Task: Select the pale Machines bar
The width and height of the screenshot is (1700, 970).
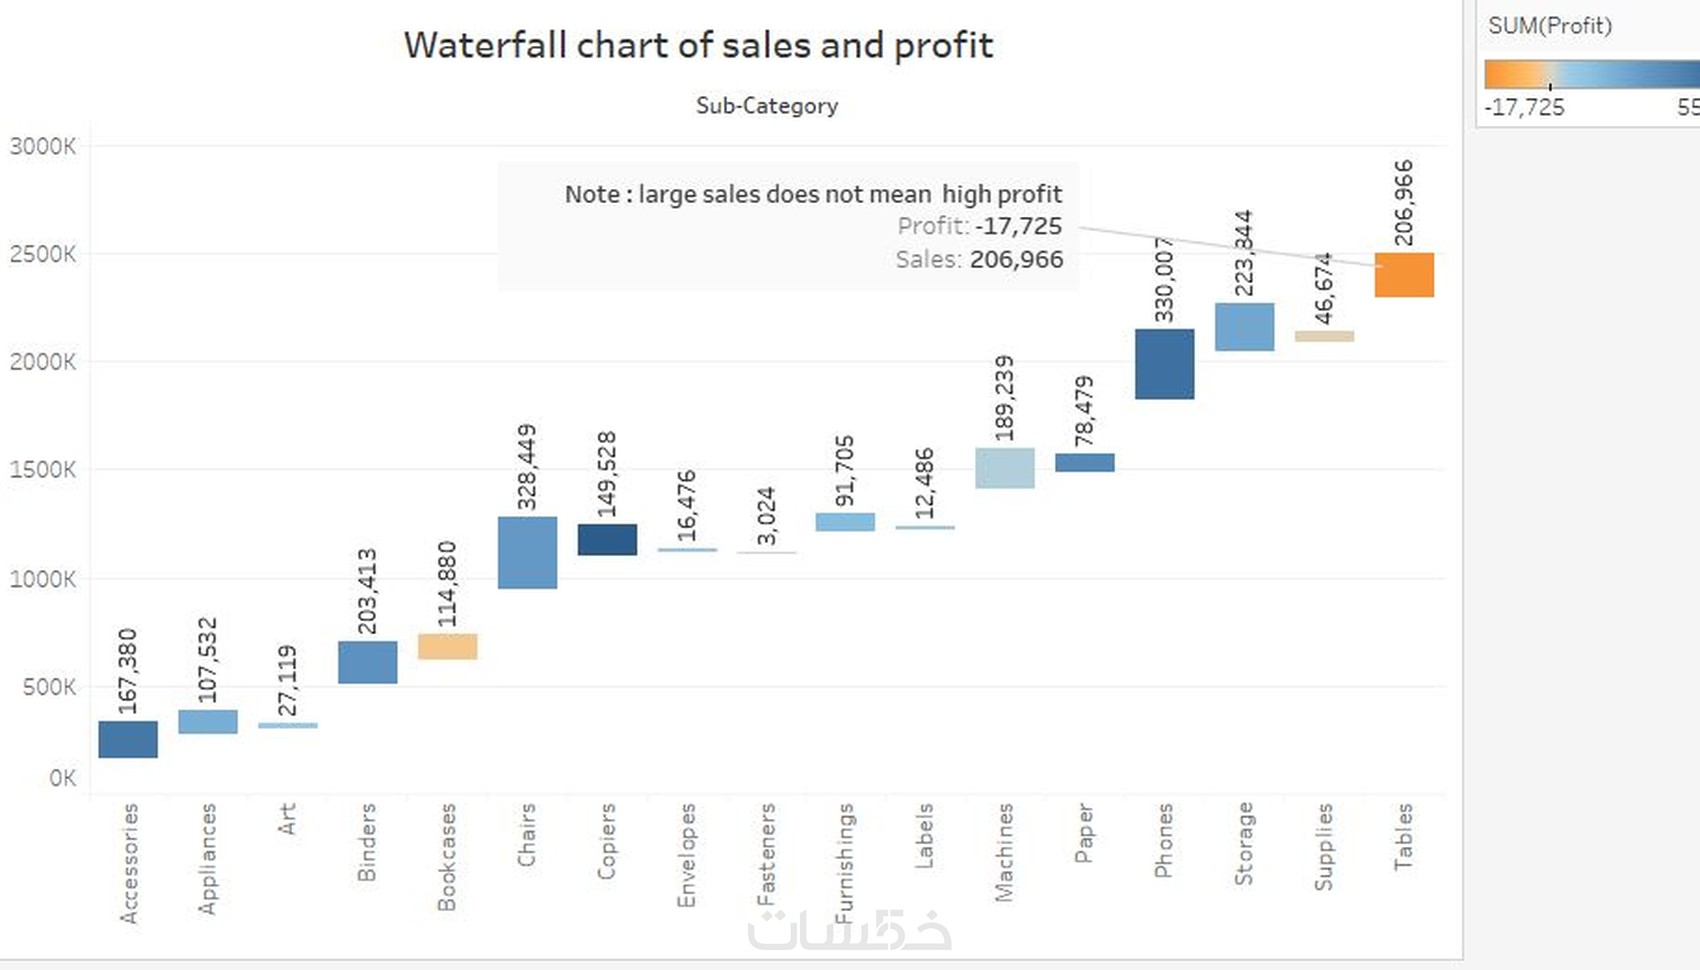Action: [x=1004, y=468]
